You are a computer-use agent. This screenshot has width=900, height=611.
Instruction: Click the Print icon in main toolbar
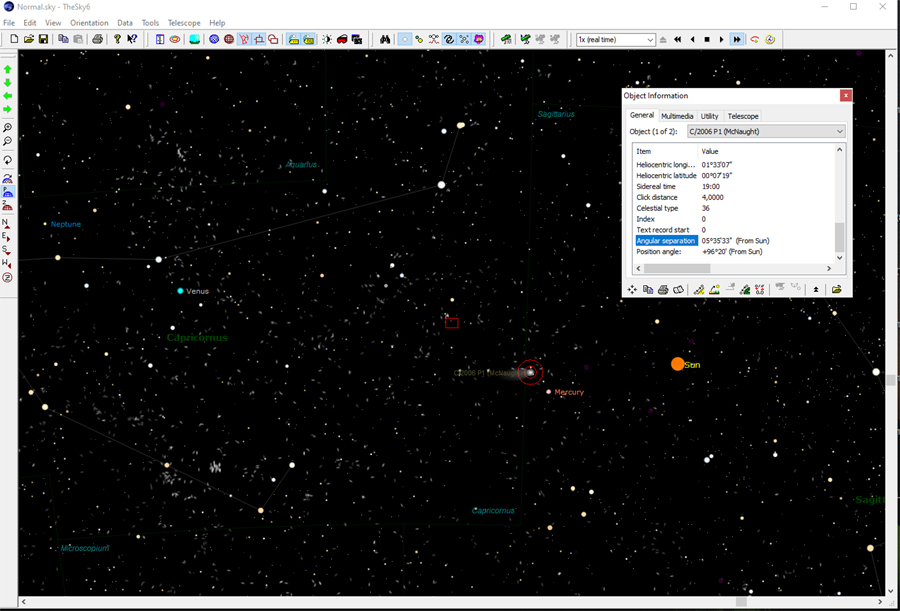[98, 40]
